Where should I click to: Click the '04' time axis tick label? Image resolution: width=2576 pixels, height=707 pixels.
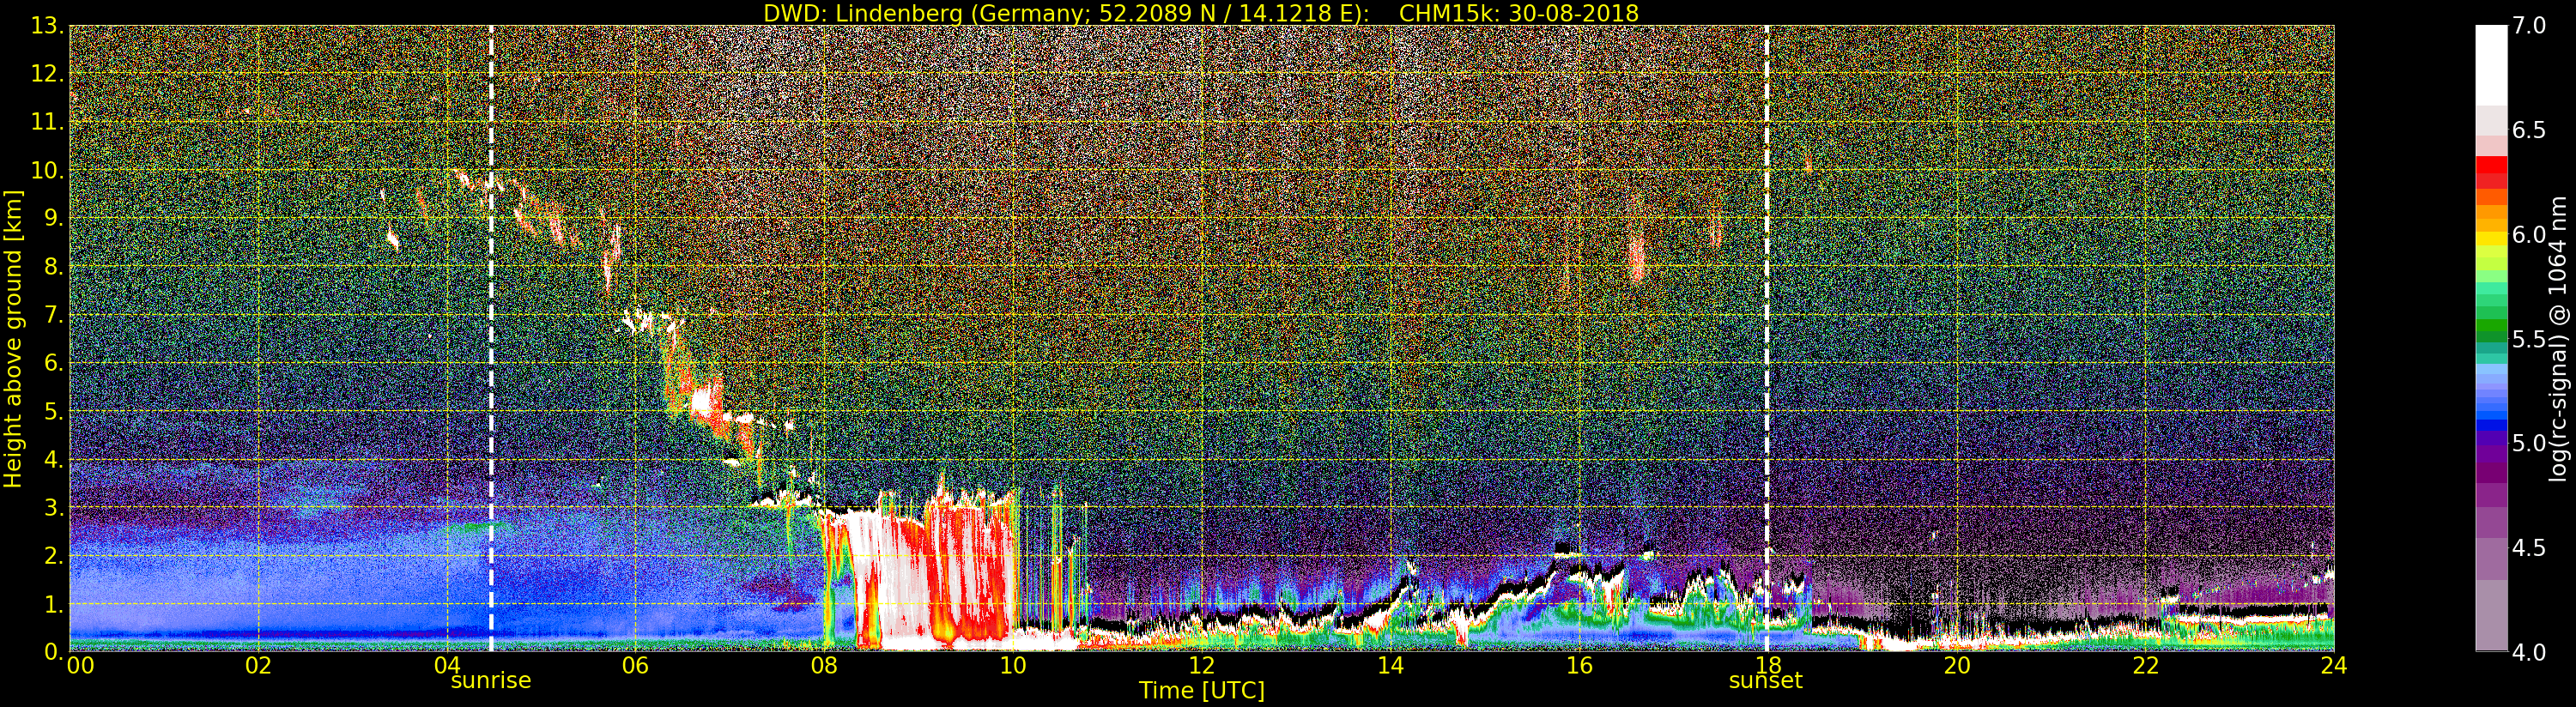pos(447,665)
